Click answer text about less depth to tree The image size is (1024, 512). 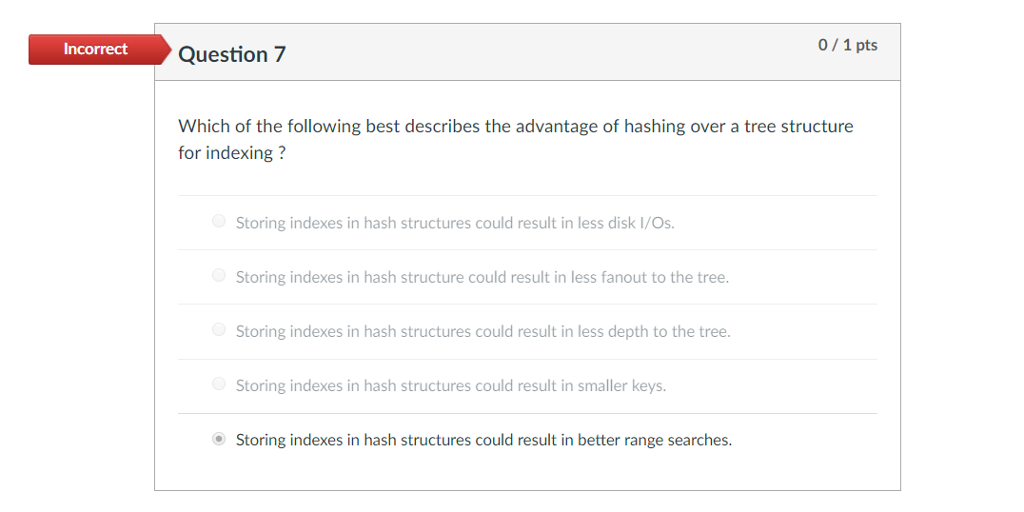click(x=483, y=331)
